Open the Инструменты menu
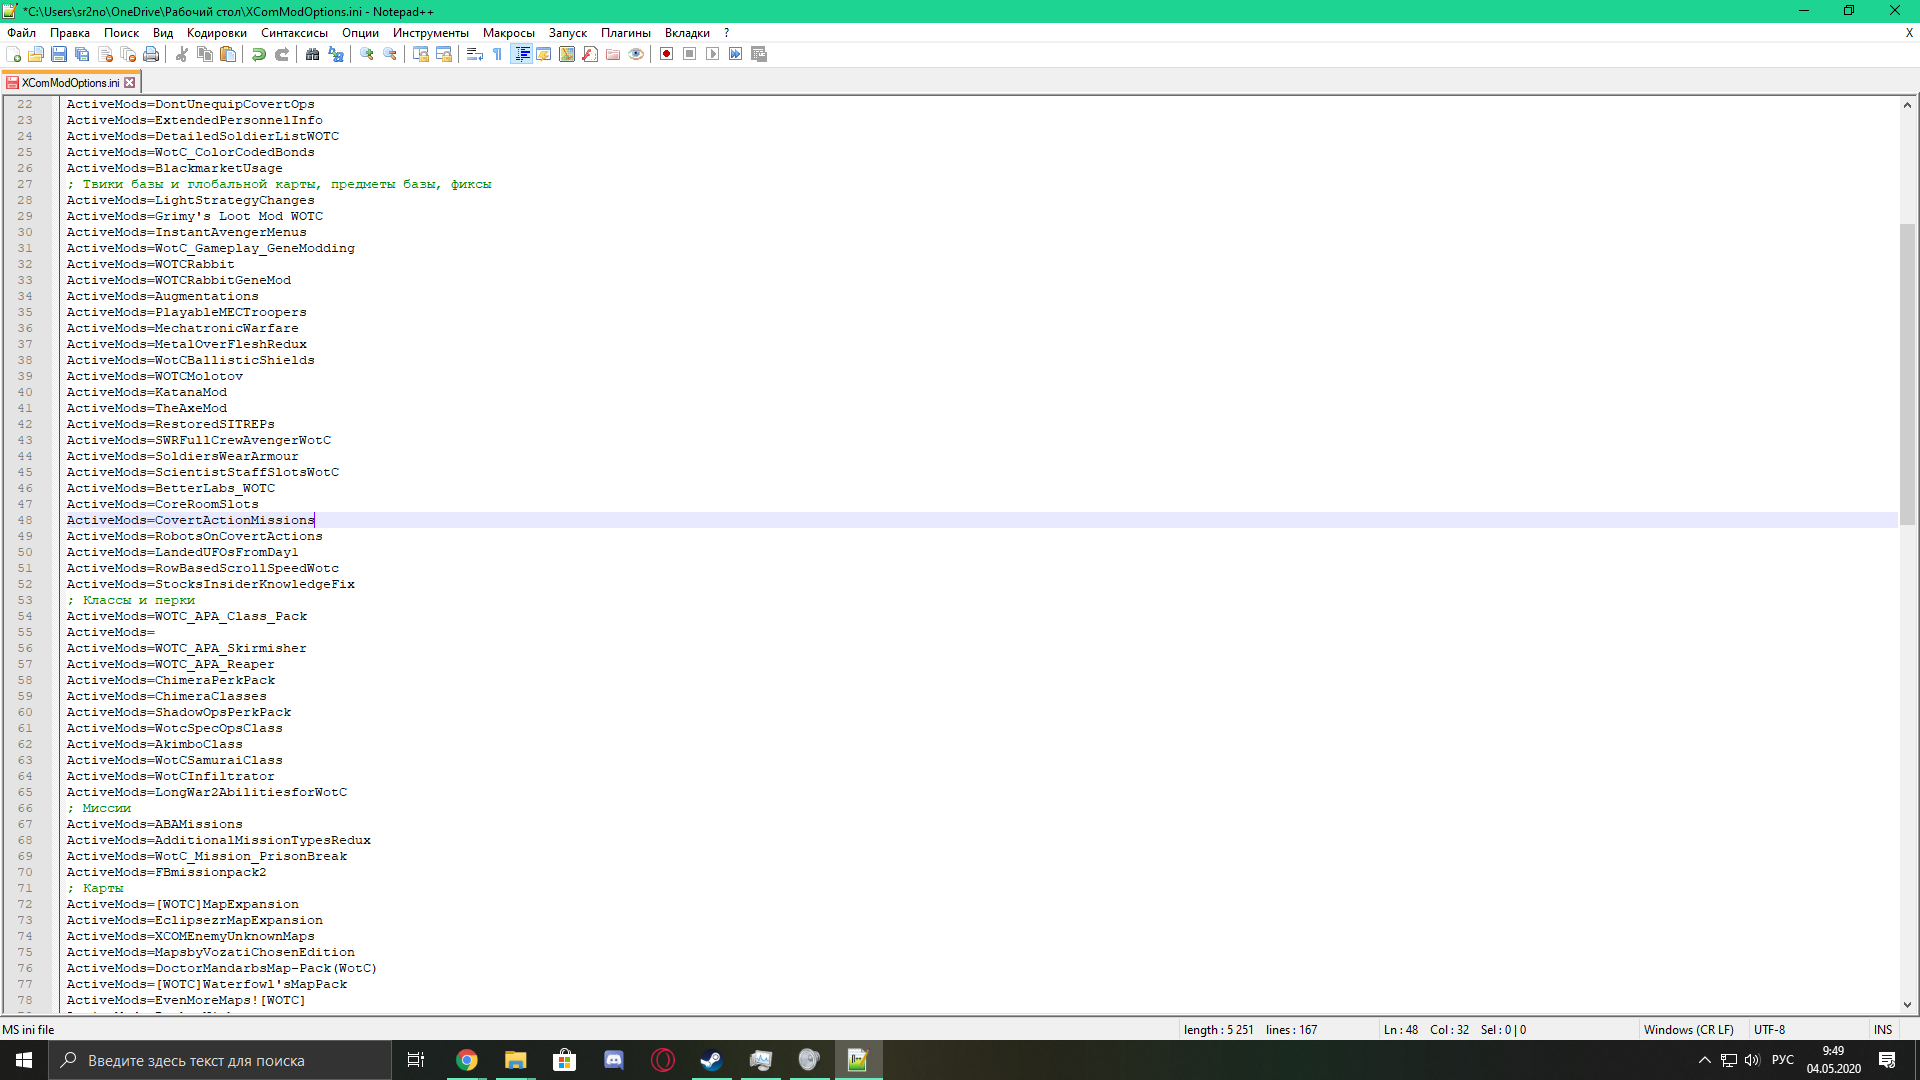Screen dimensions: 1920x1080 431,33
